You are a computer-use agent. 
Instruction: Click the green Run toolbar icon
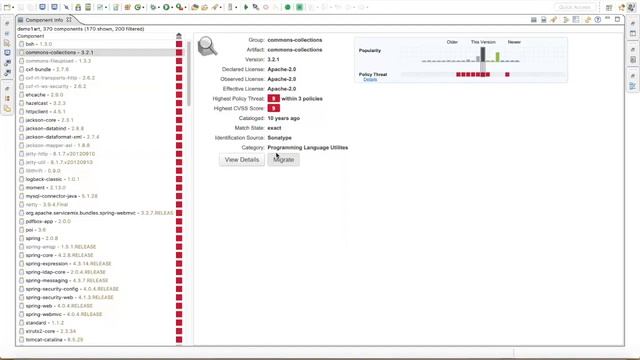click(166, 7)
